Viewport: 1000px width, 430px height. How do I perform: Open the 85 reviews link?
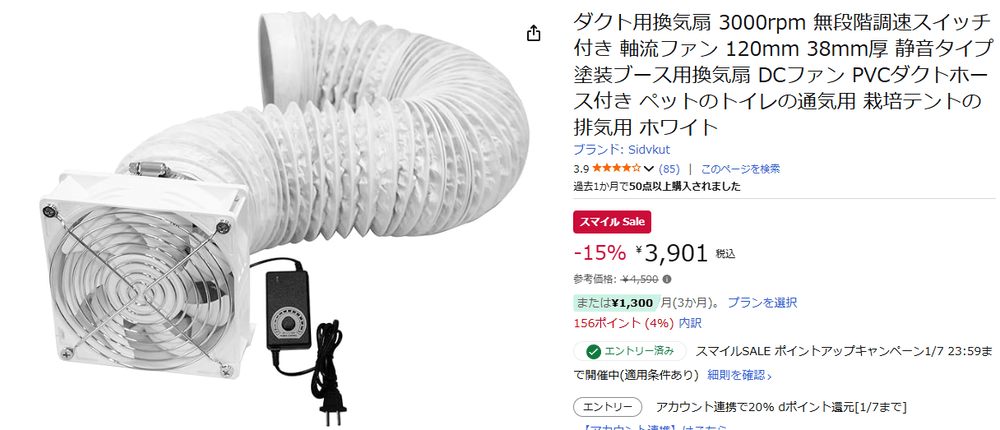pyautogui.click(x=669, y=169)
